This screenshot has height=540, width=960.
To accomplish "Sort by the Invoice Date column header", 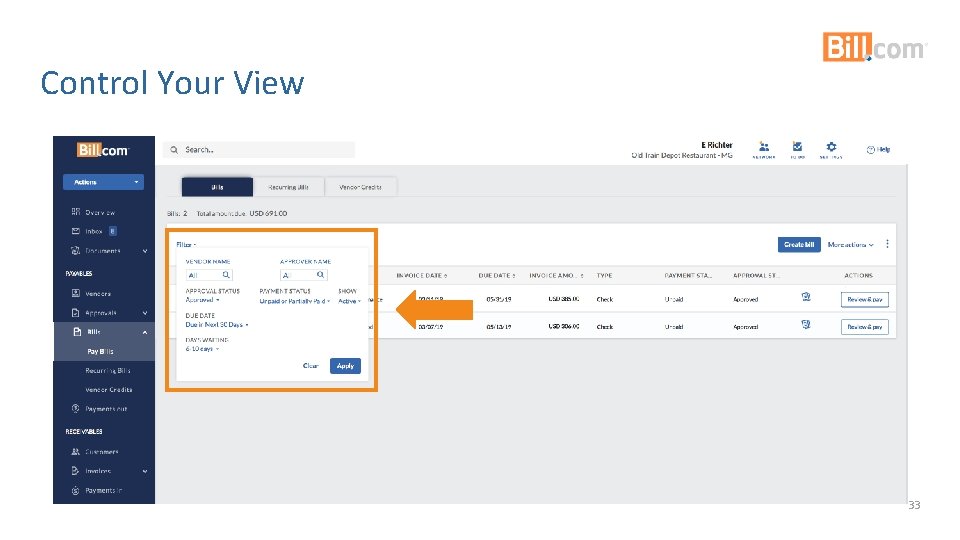I will pyautogui.click(x=421, y=276).
